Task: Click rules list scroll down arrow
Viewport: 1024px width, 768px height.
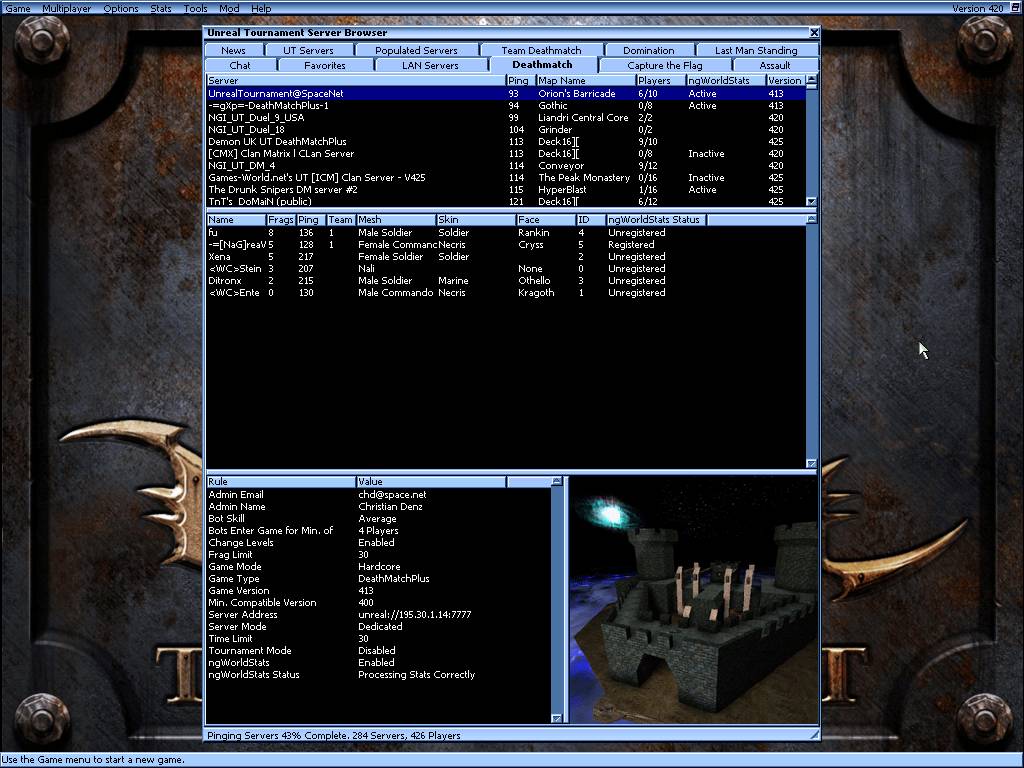Action: (x=556, y=718)
